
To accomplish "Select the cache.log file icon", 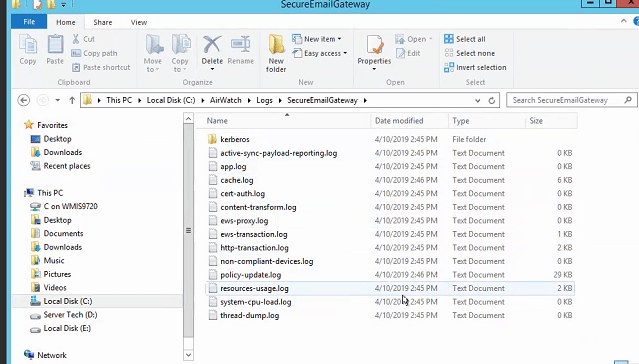I will tap(212, 180).
